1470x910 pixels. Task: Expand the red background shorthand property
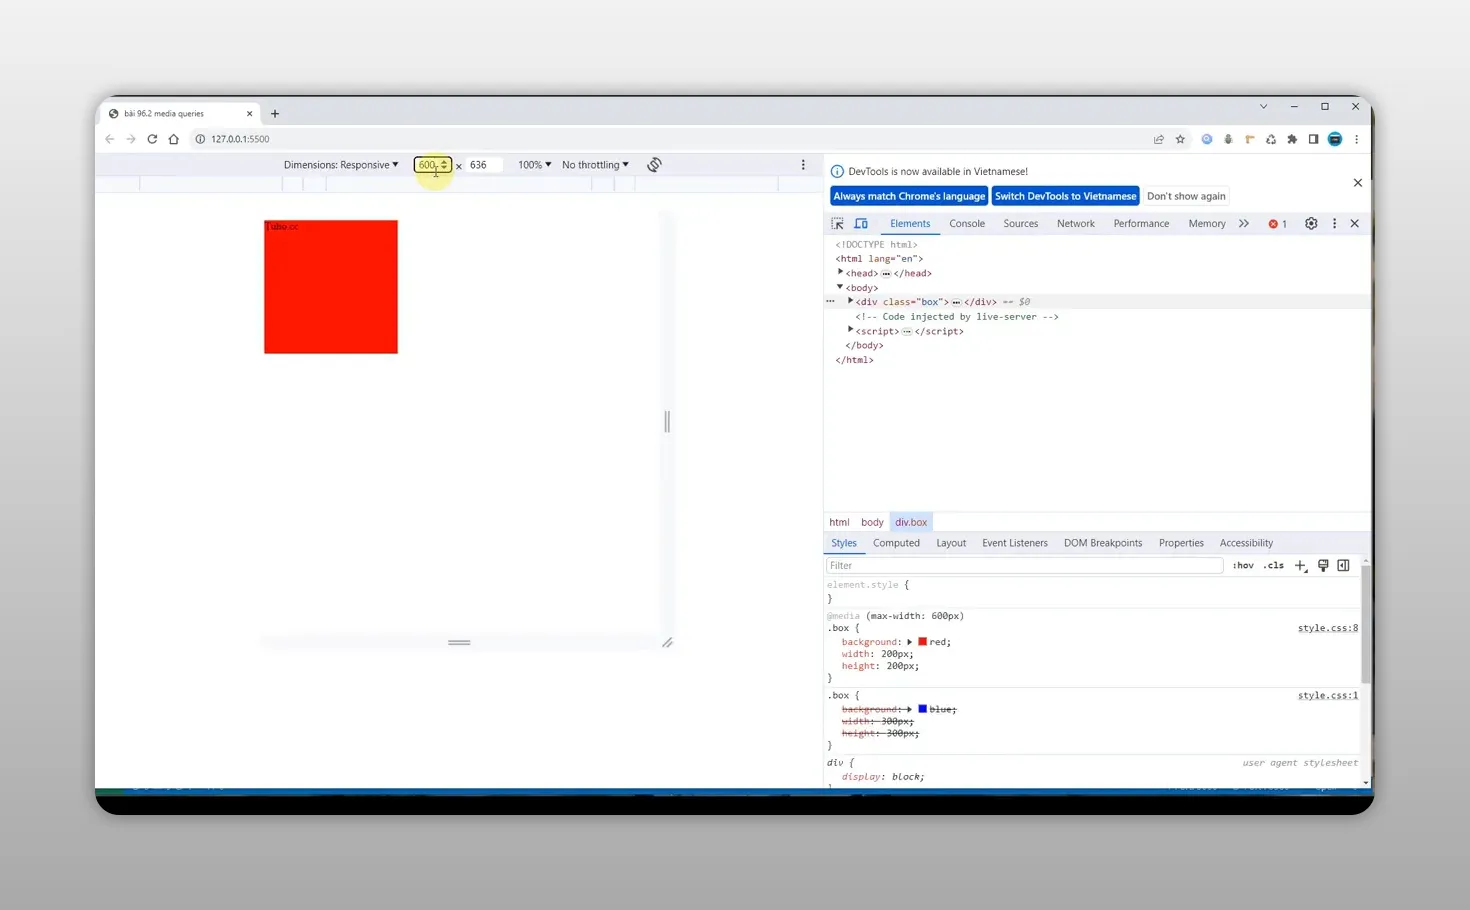point(909,642)
